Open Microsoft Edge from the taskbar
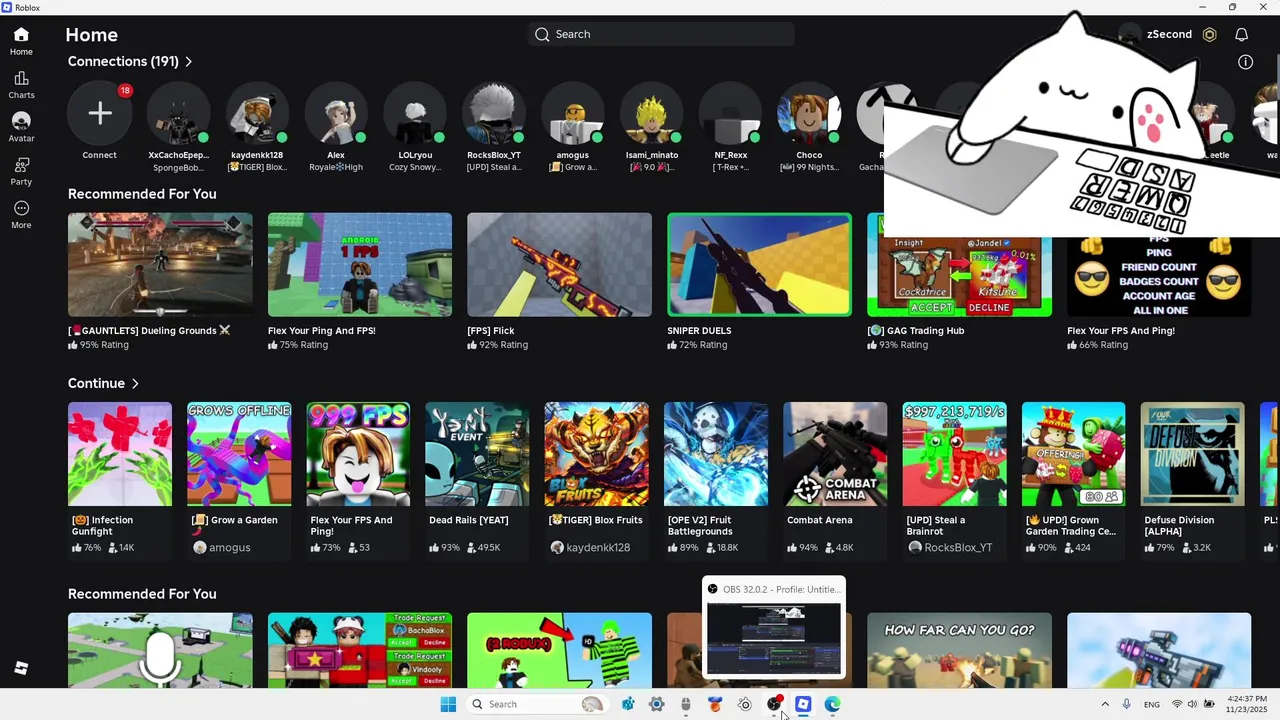 click(x=832, y=704)
